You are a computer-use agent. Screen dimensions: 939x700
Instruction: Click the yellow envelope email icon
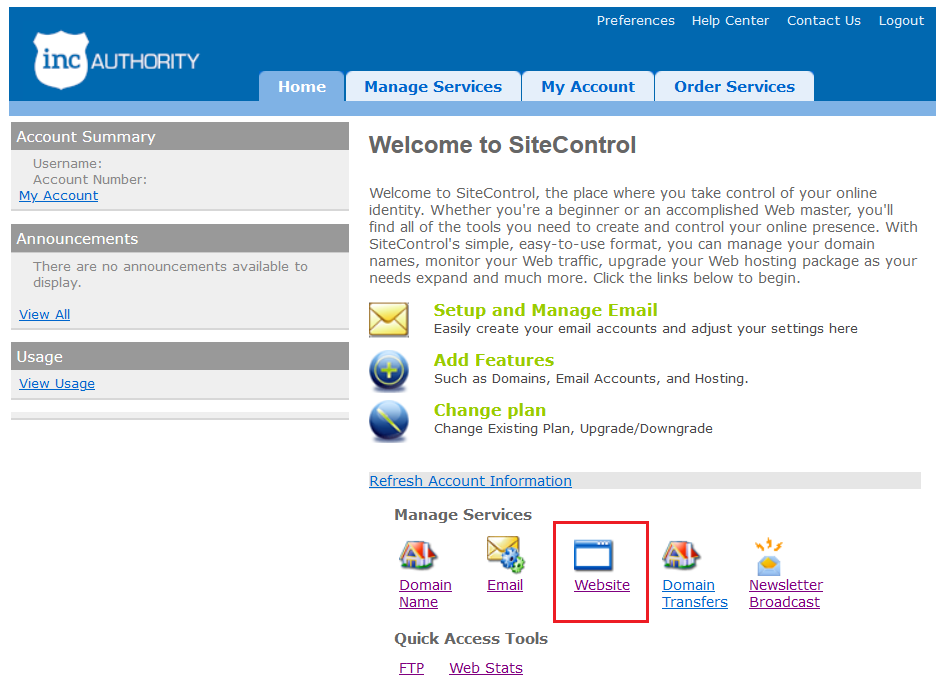[389, 319]
